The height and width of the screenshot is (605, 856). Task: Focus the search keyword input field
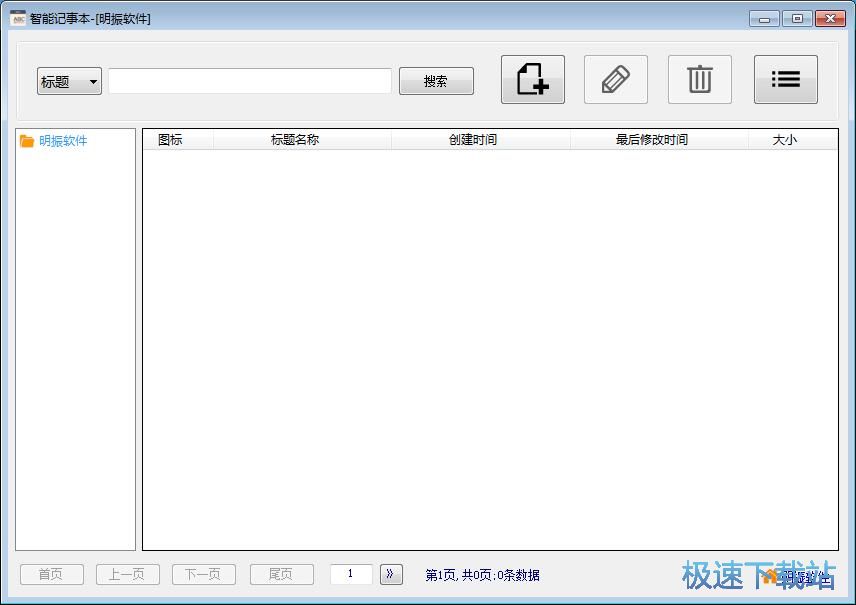tap(249, 81)
